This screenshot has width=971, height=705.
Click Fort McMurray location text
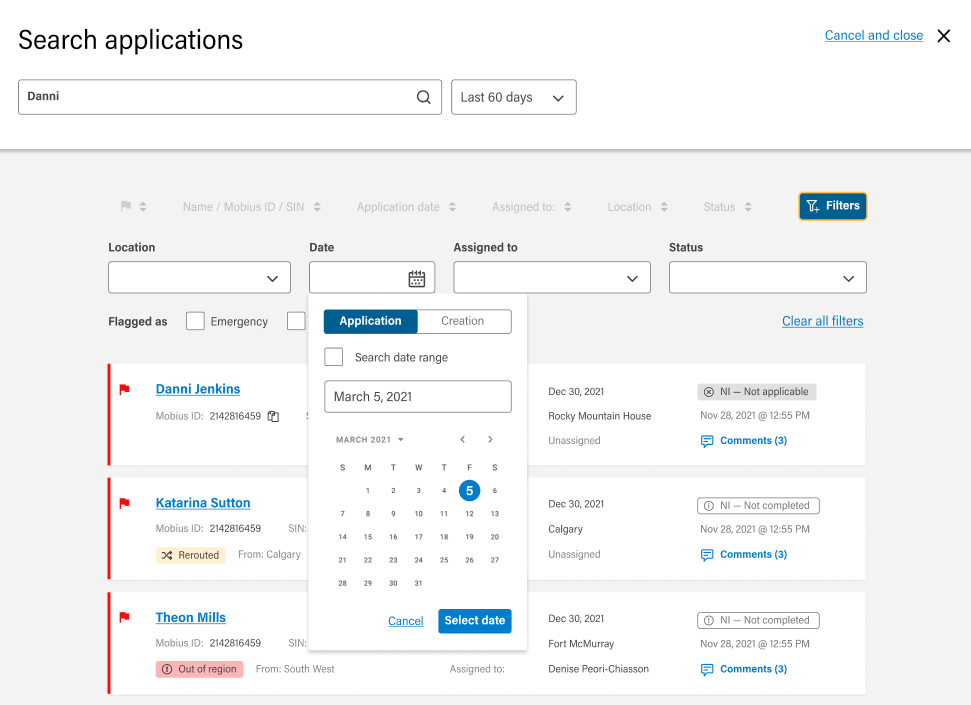(x=581, y=644)
